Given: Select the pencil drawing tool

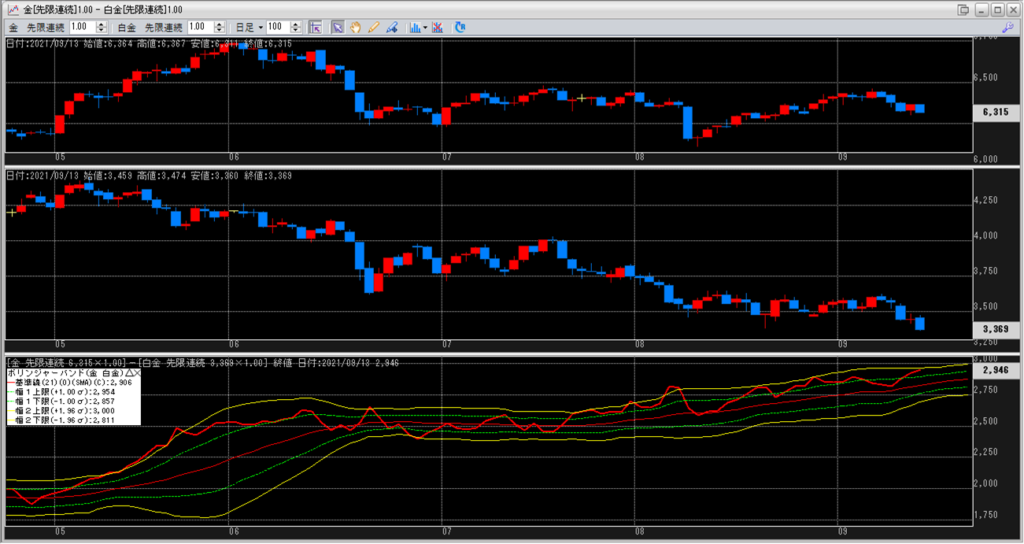Looking at the screenshot, I should 374,27.
